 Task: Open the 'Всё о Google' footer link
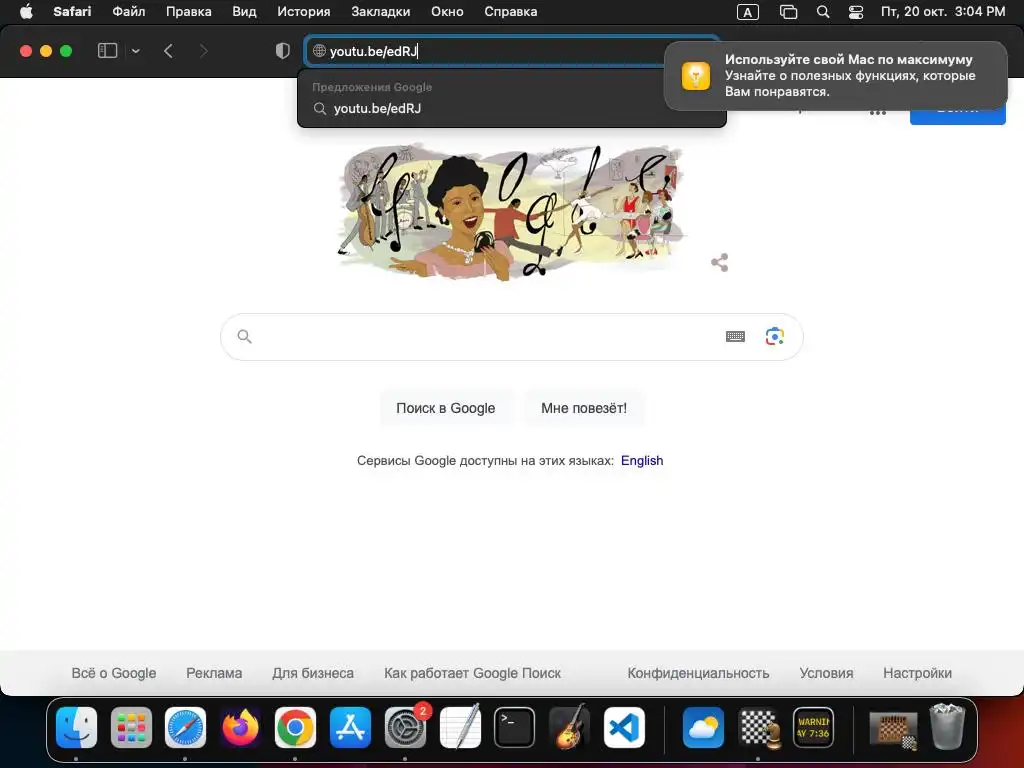click(x=114, y=673)
